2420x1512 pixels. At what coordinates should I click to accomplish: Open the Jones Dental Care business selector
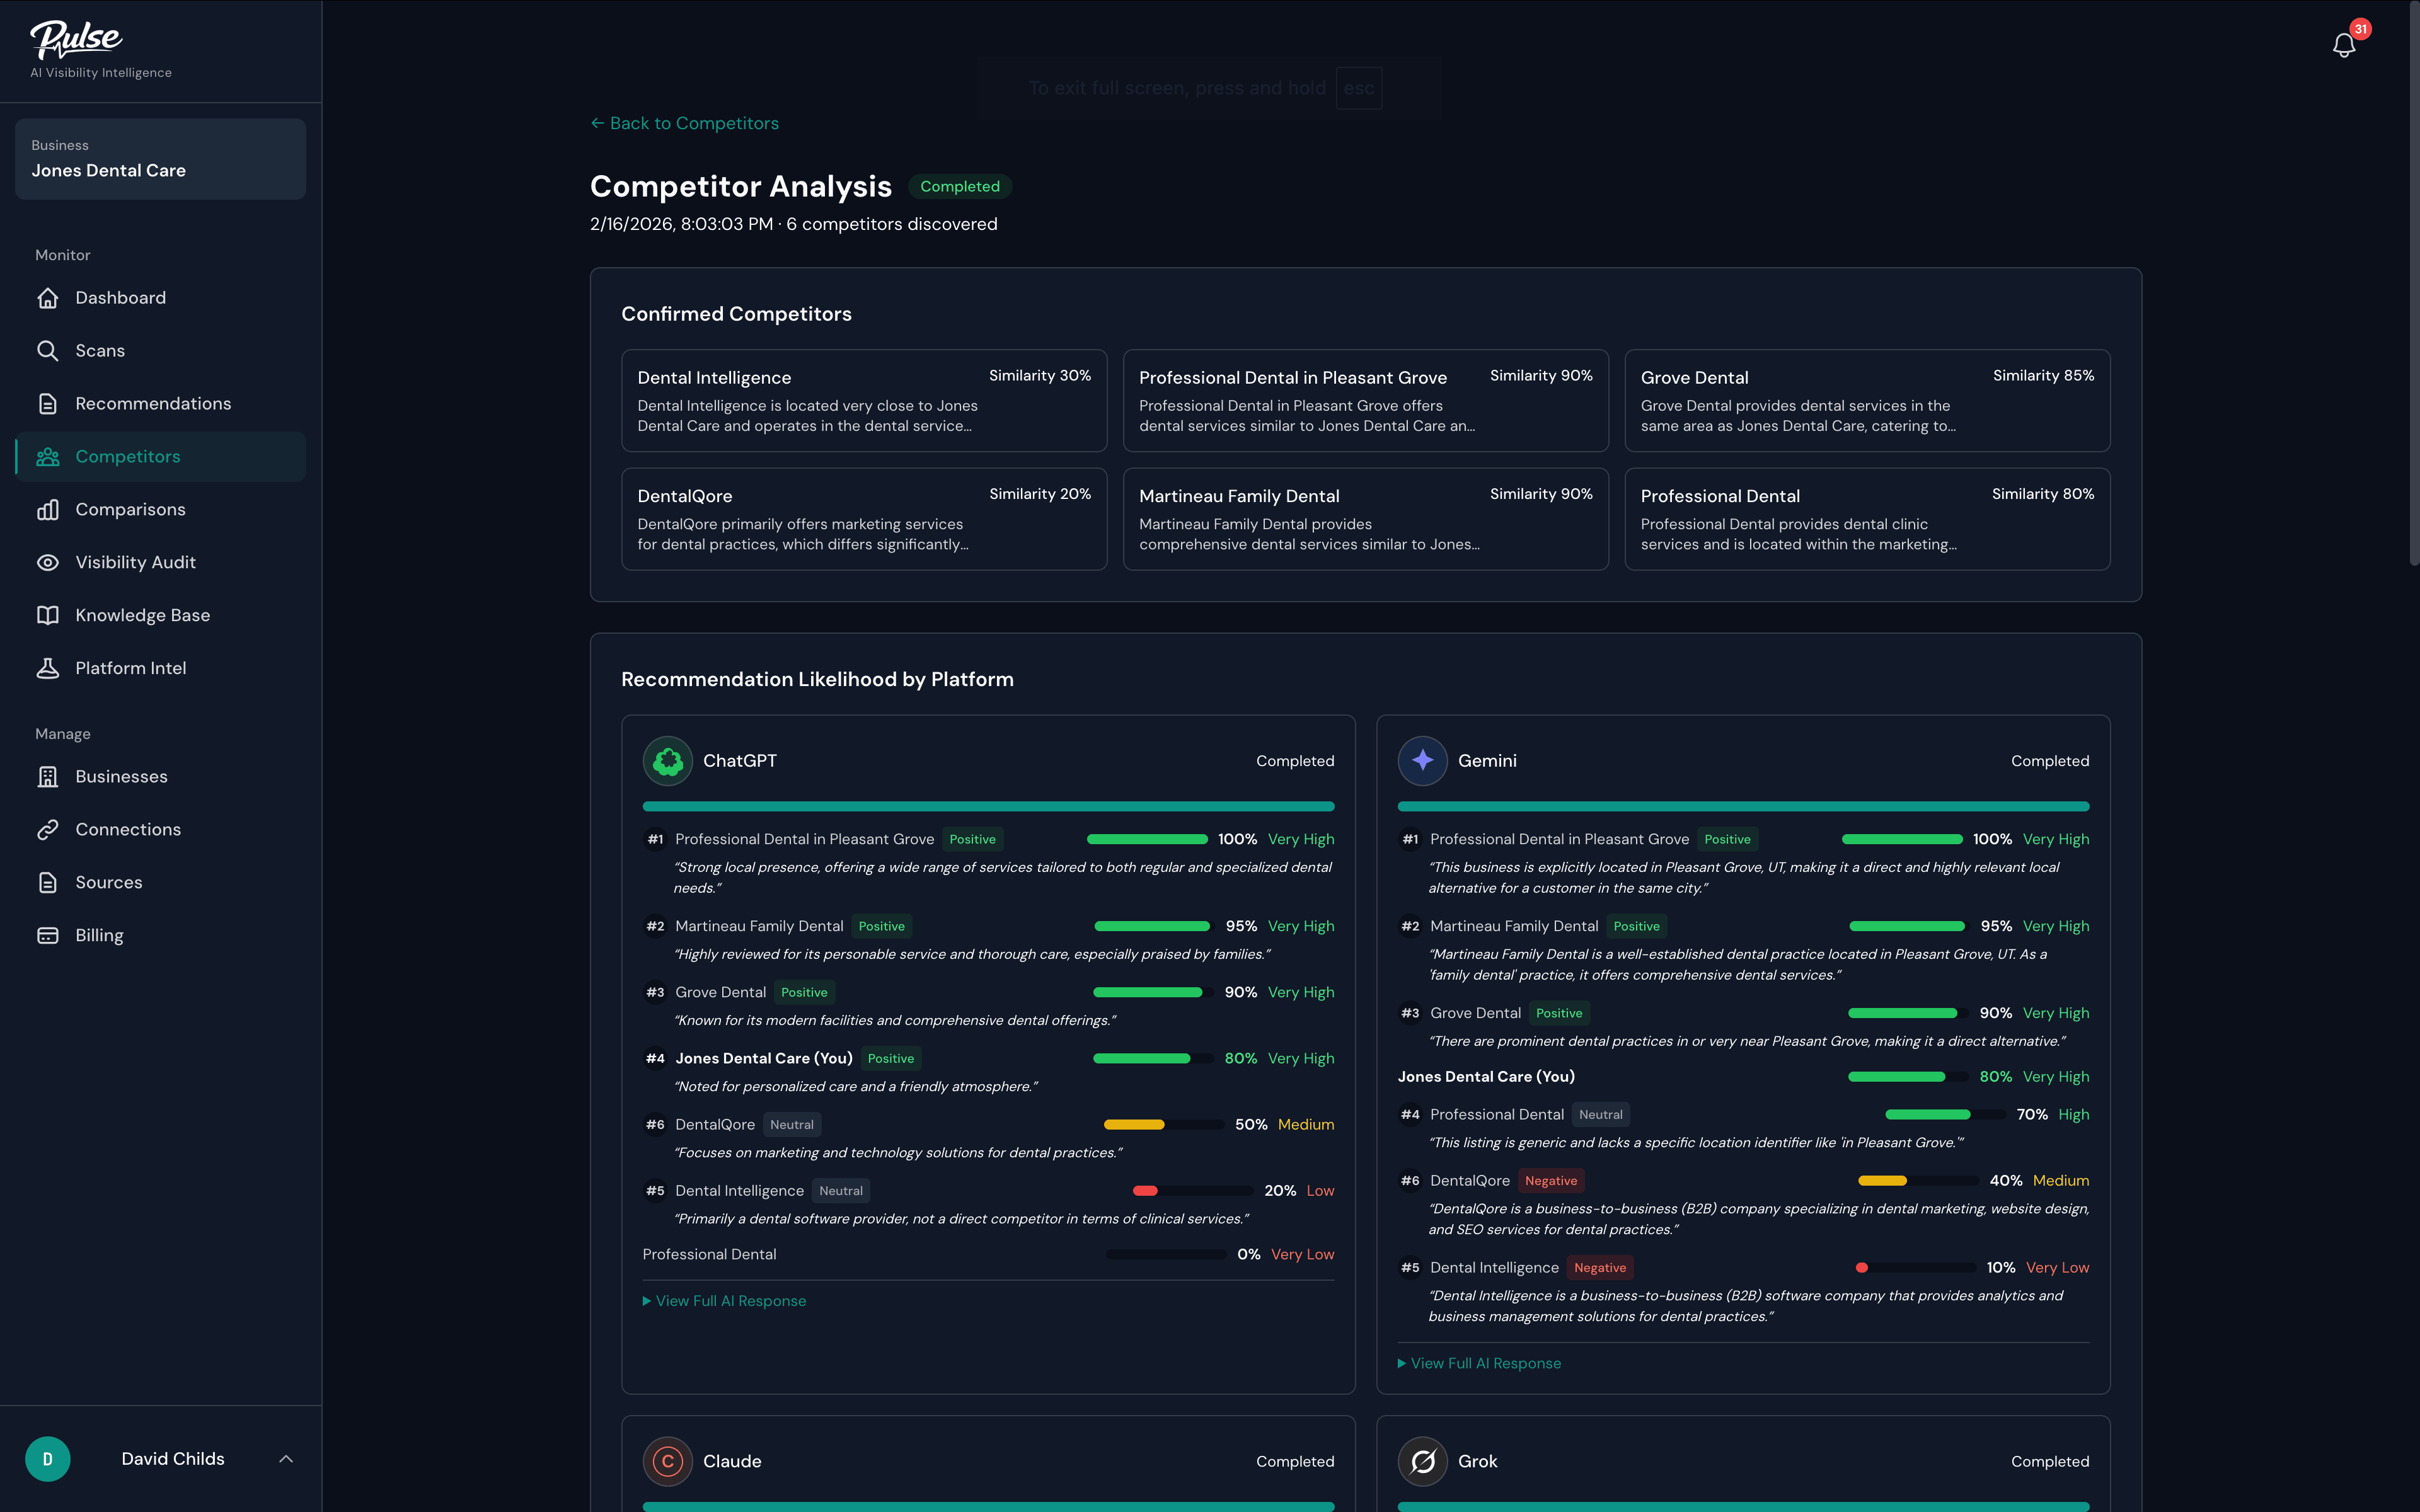coord(160,159)
